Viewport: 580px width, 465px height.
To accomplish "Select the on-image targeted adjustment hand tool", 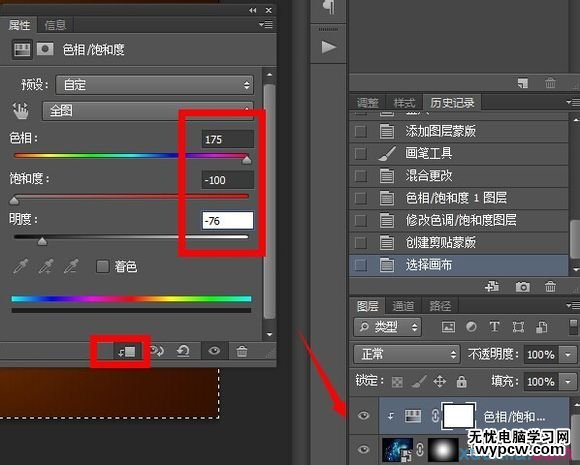I will tap(21, 111).
